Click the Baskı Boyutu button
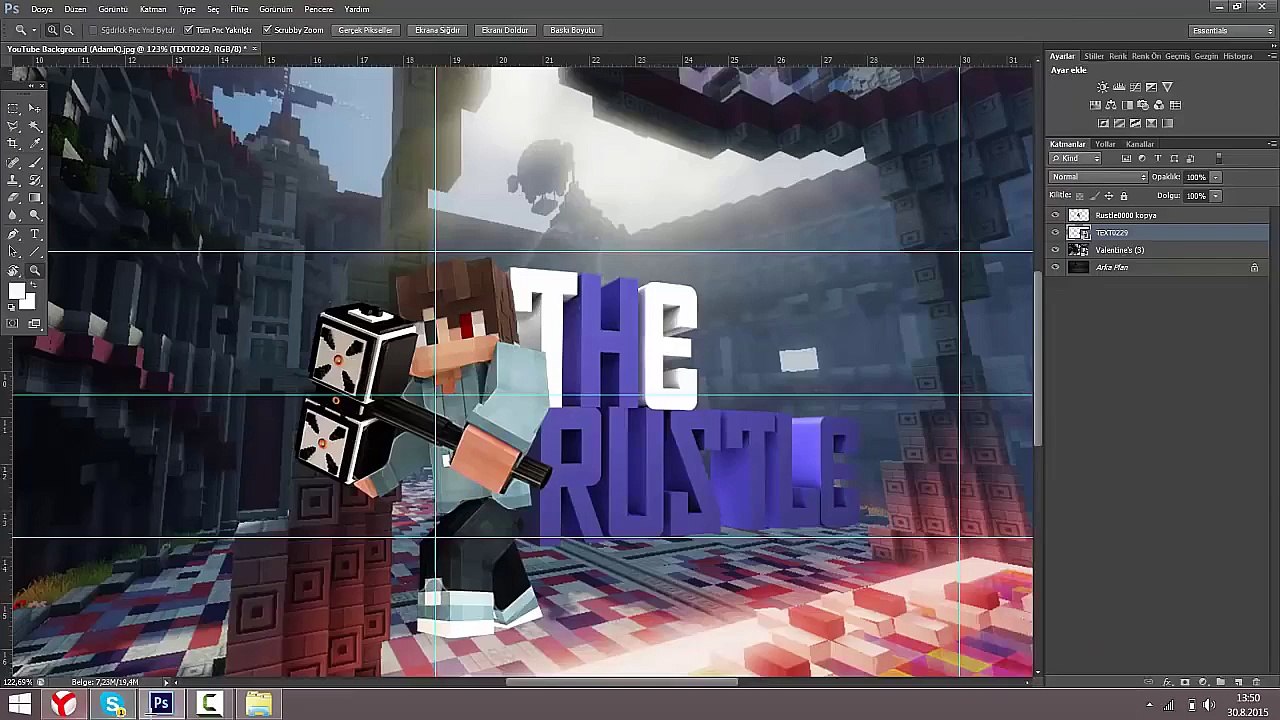Image resolution: width=1280 pixels, height=720 pixels. coord(573,30)
